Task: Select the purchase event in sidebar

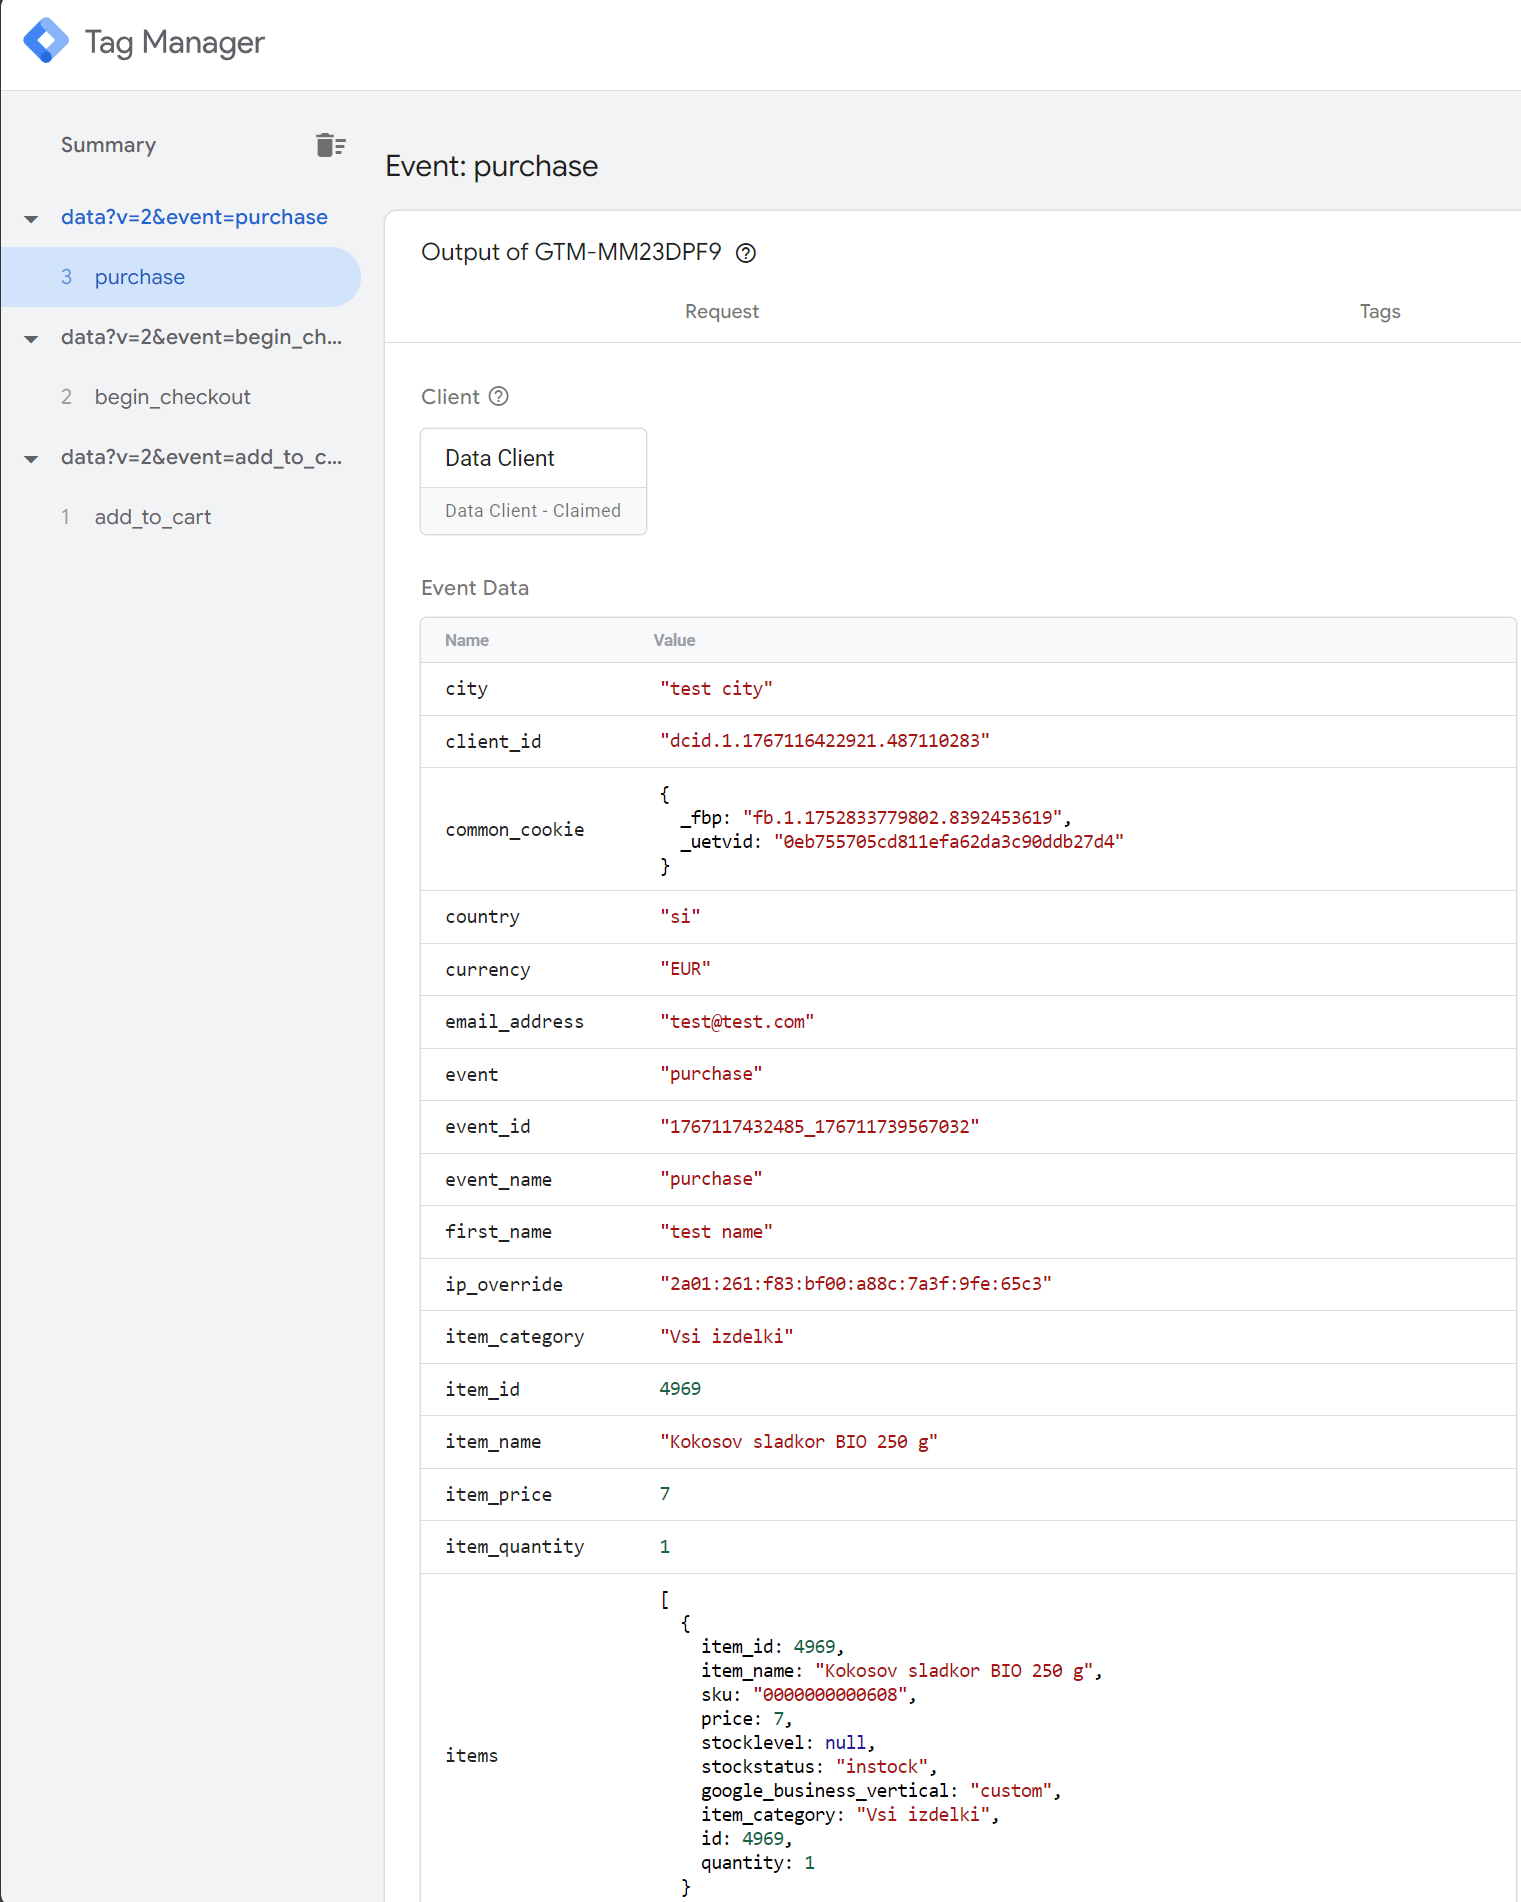Action: pyautogui.click(x=140, y=277)
